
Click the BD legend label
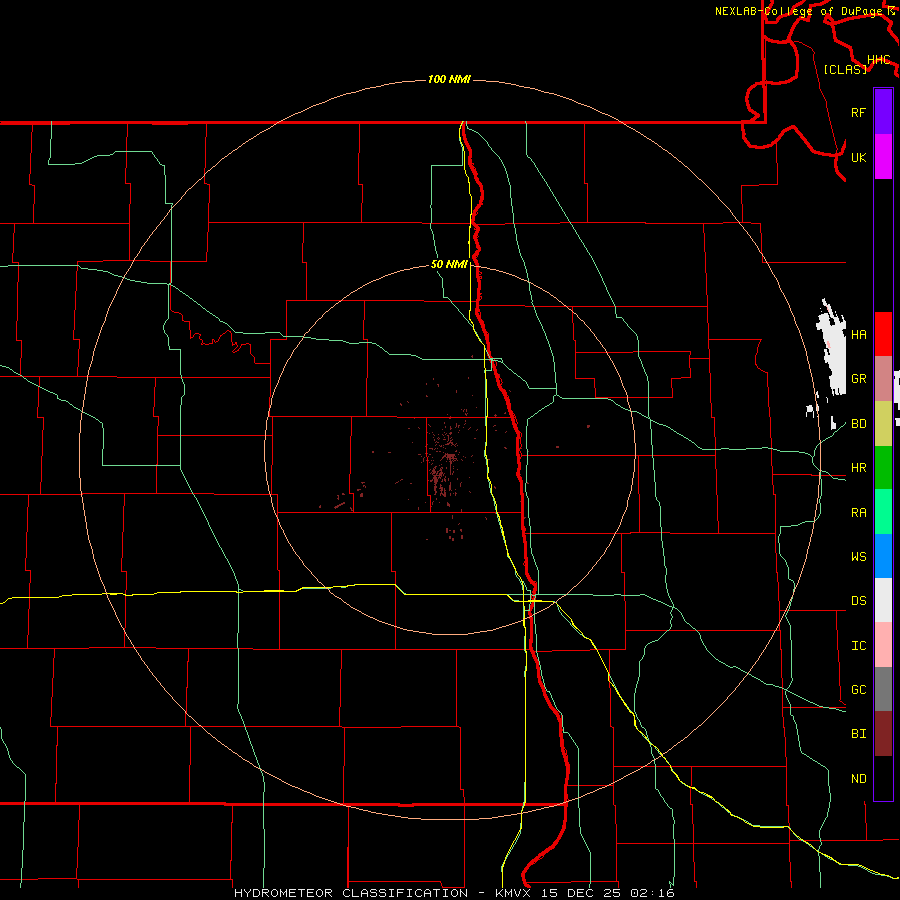[858, 424]
